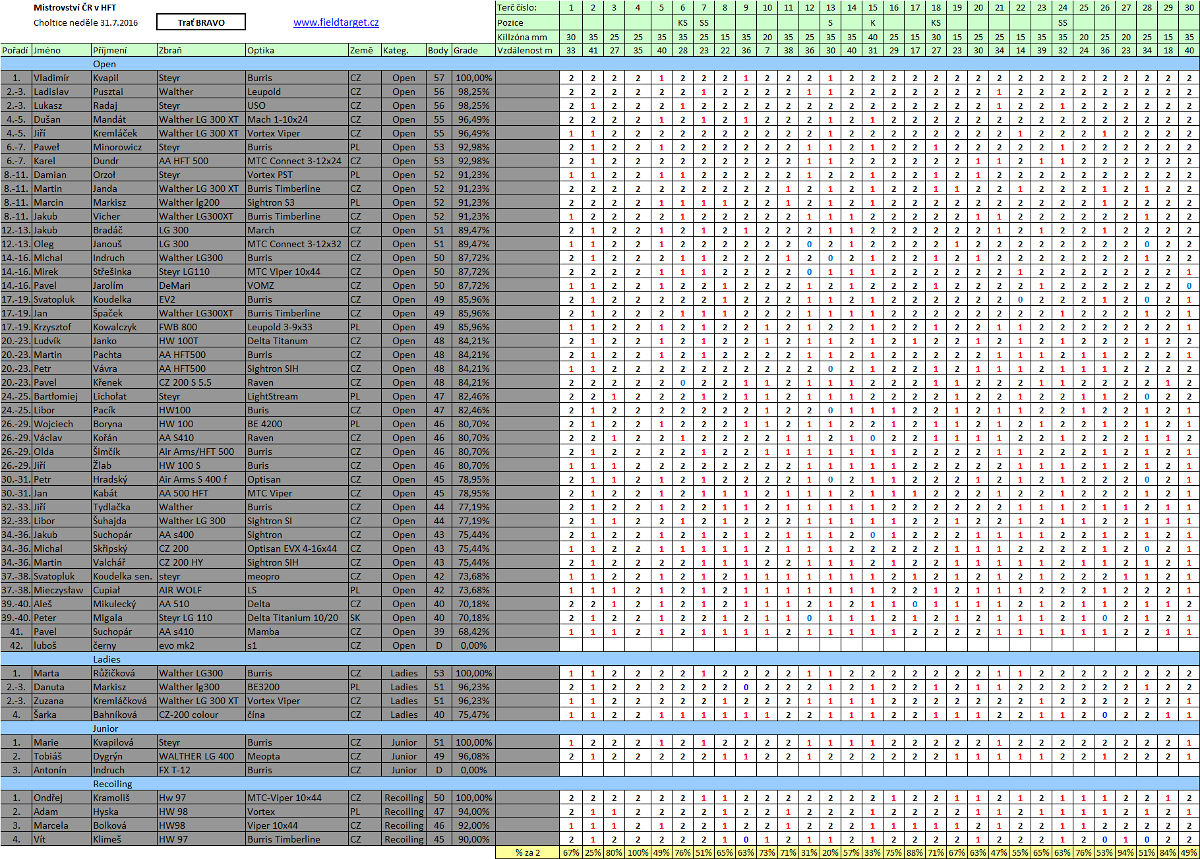Click the Optika column header

pyautogui.click(x=262, y=49)
